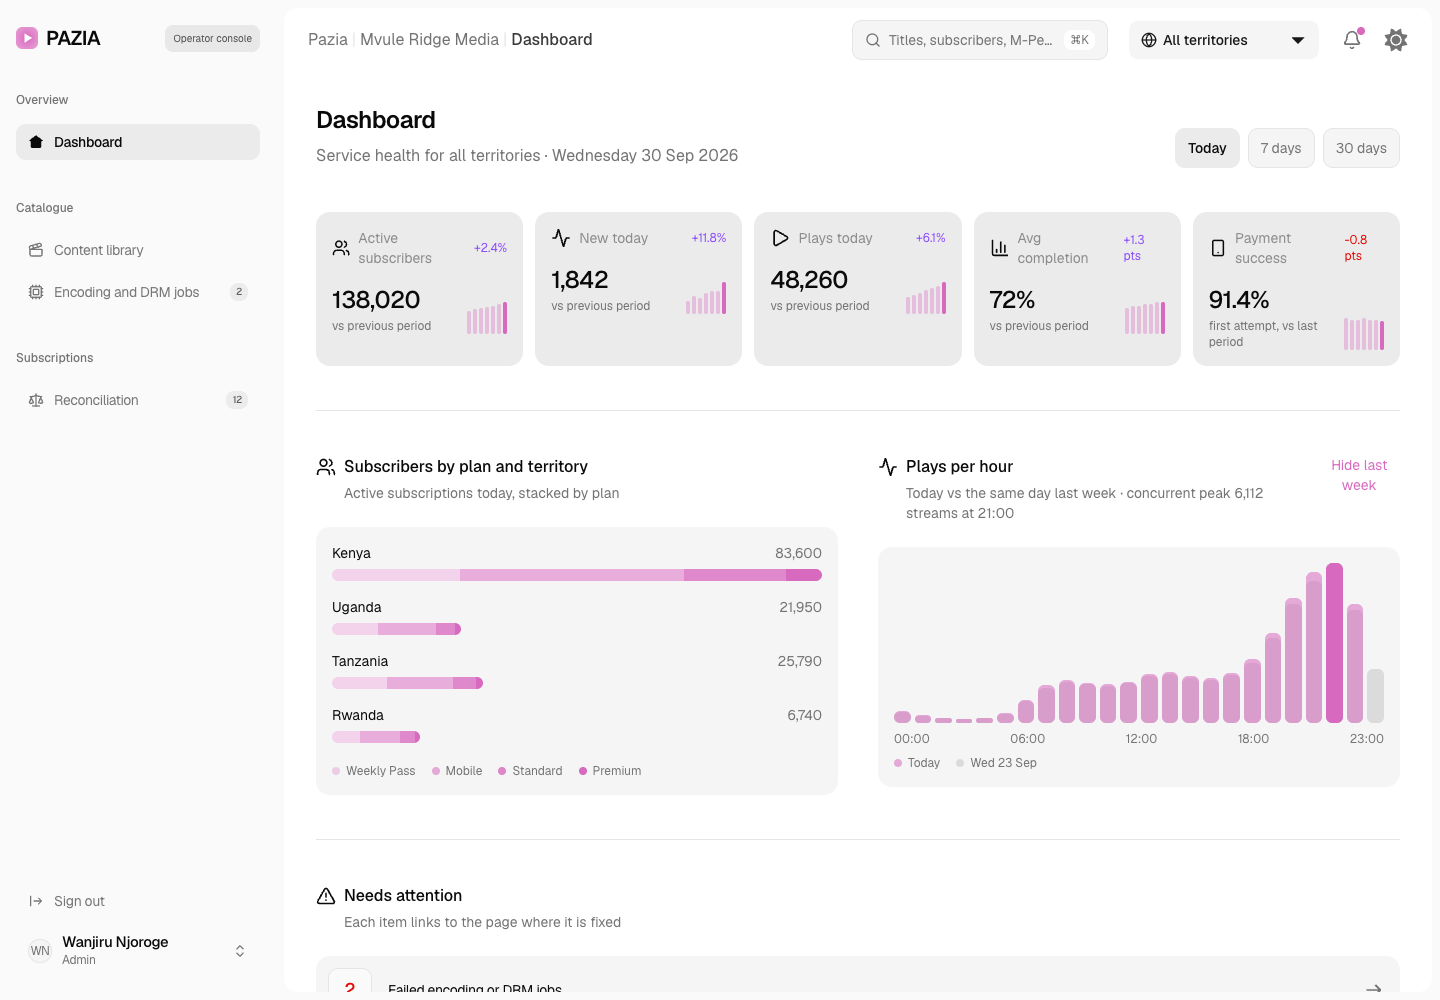Click the Operator console badge

[212, 39]
